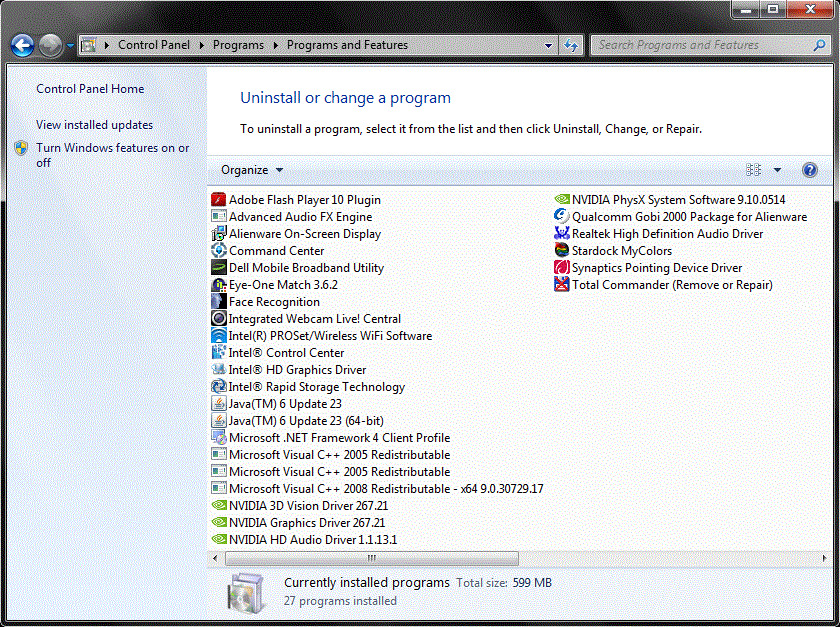This screenshot has height=627, width=840.
Task: Go back to the previous page
Action: [x=22, y=46]
